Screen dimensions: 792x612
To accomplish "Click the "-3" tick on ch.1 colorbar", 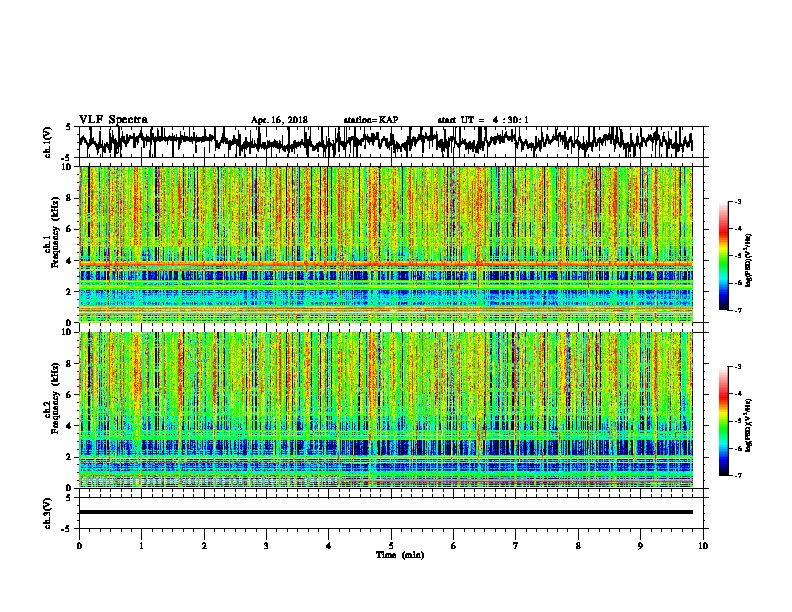I will (x=737, y=202).
